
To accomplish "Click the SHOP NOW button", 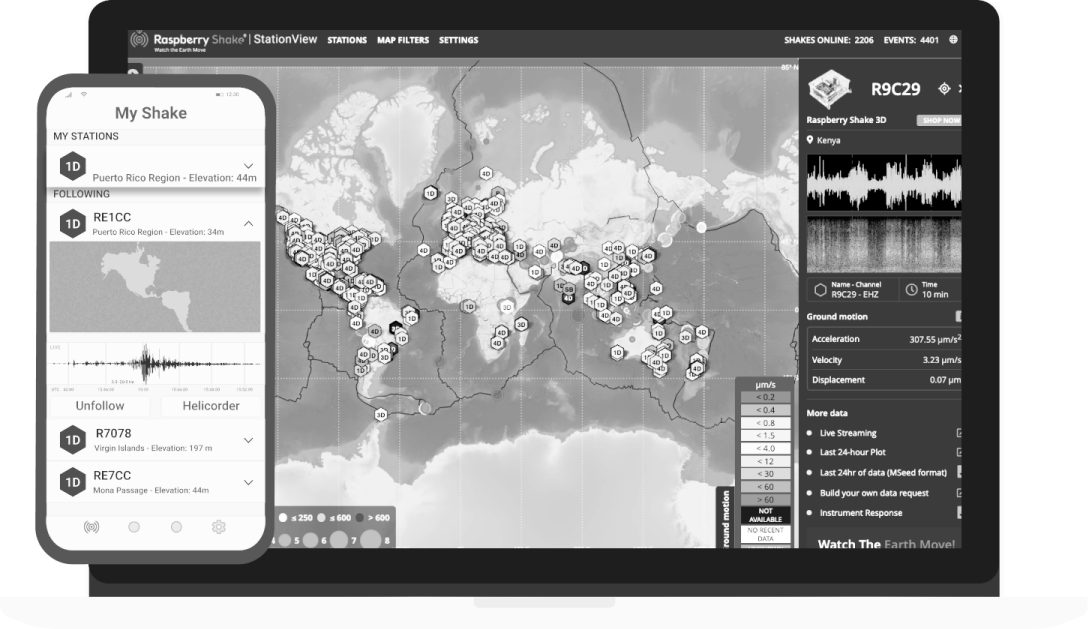I will point(940,120).
